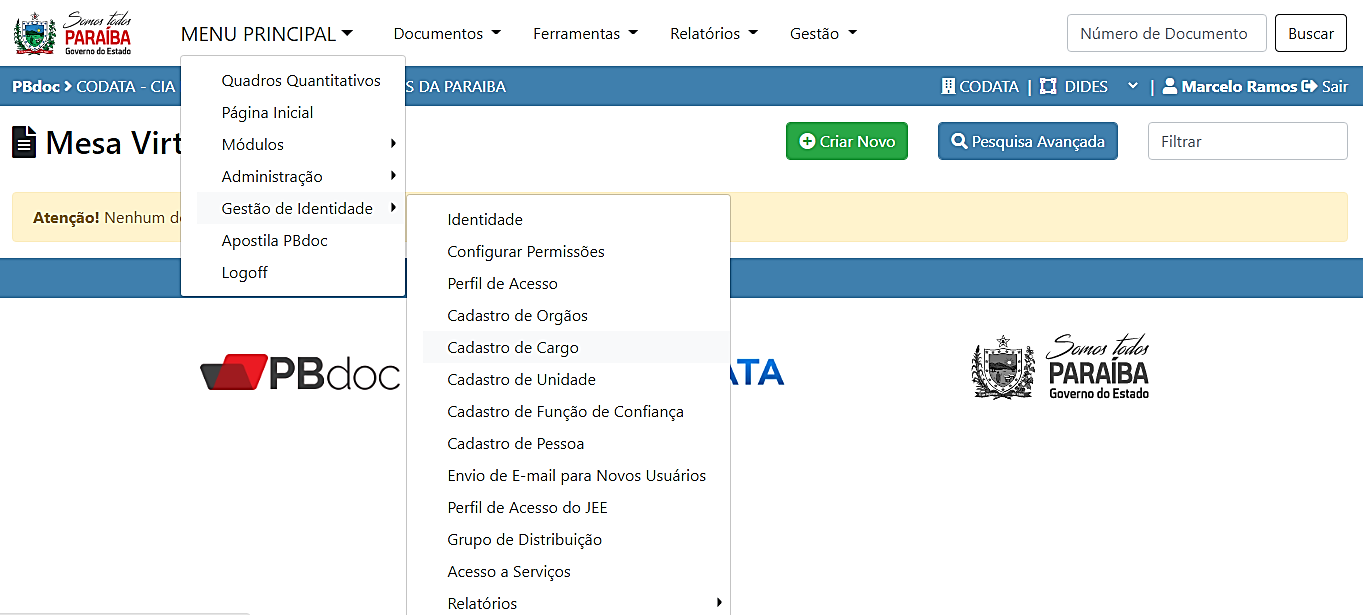Click the Marcelo Ramos user icon

[1169, 87]
